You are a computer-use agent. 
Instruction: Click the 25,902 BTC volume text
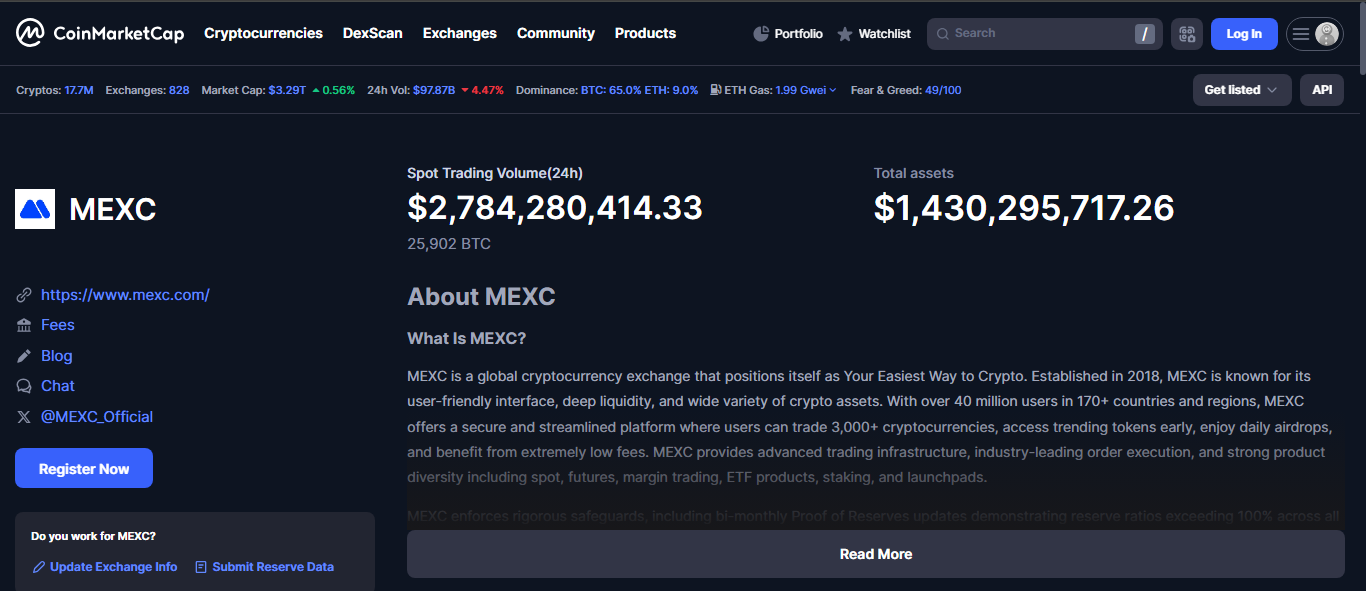click(449, 243)
